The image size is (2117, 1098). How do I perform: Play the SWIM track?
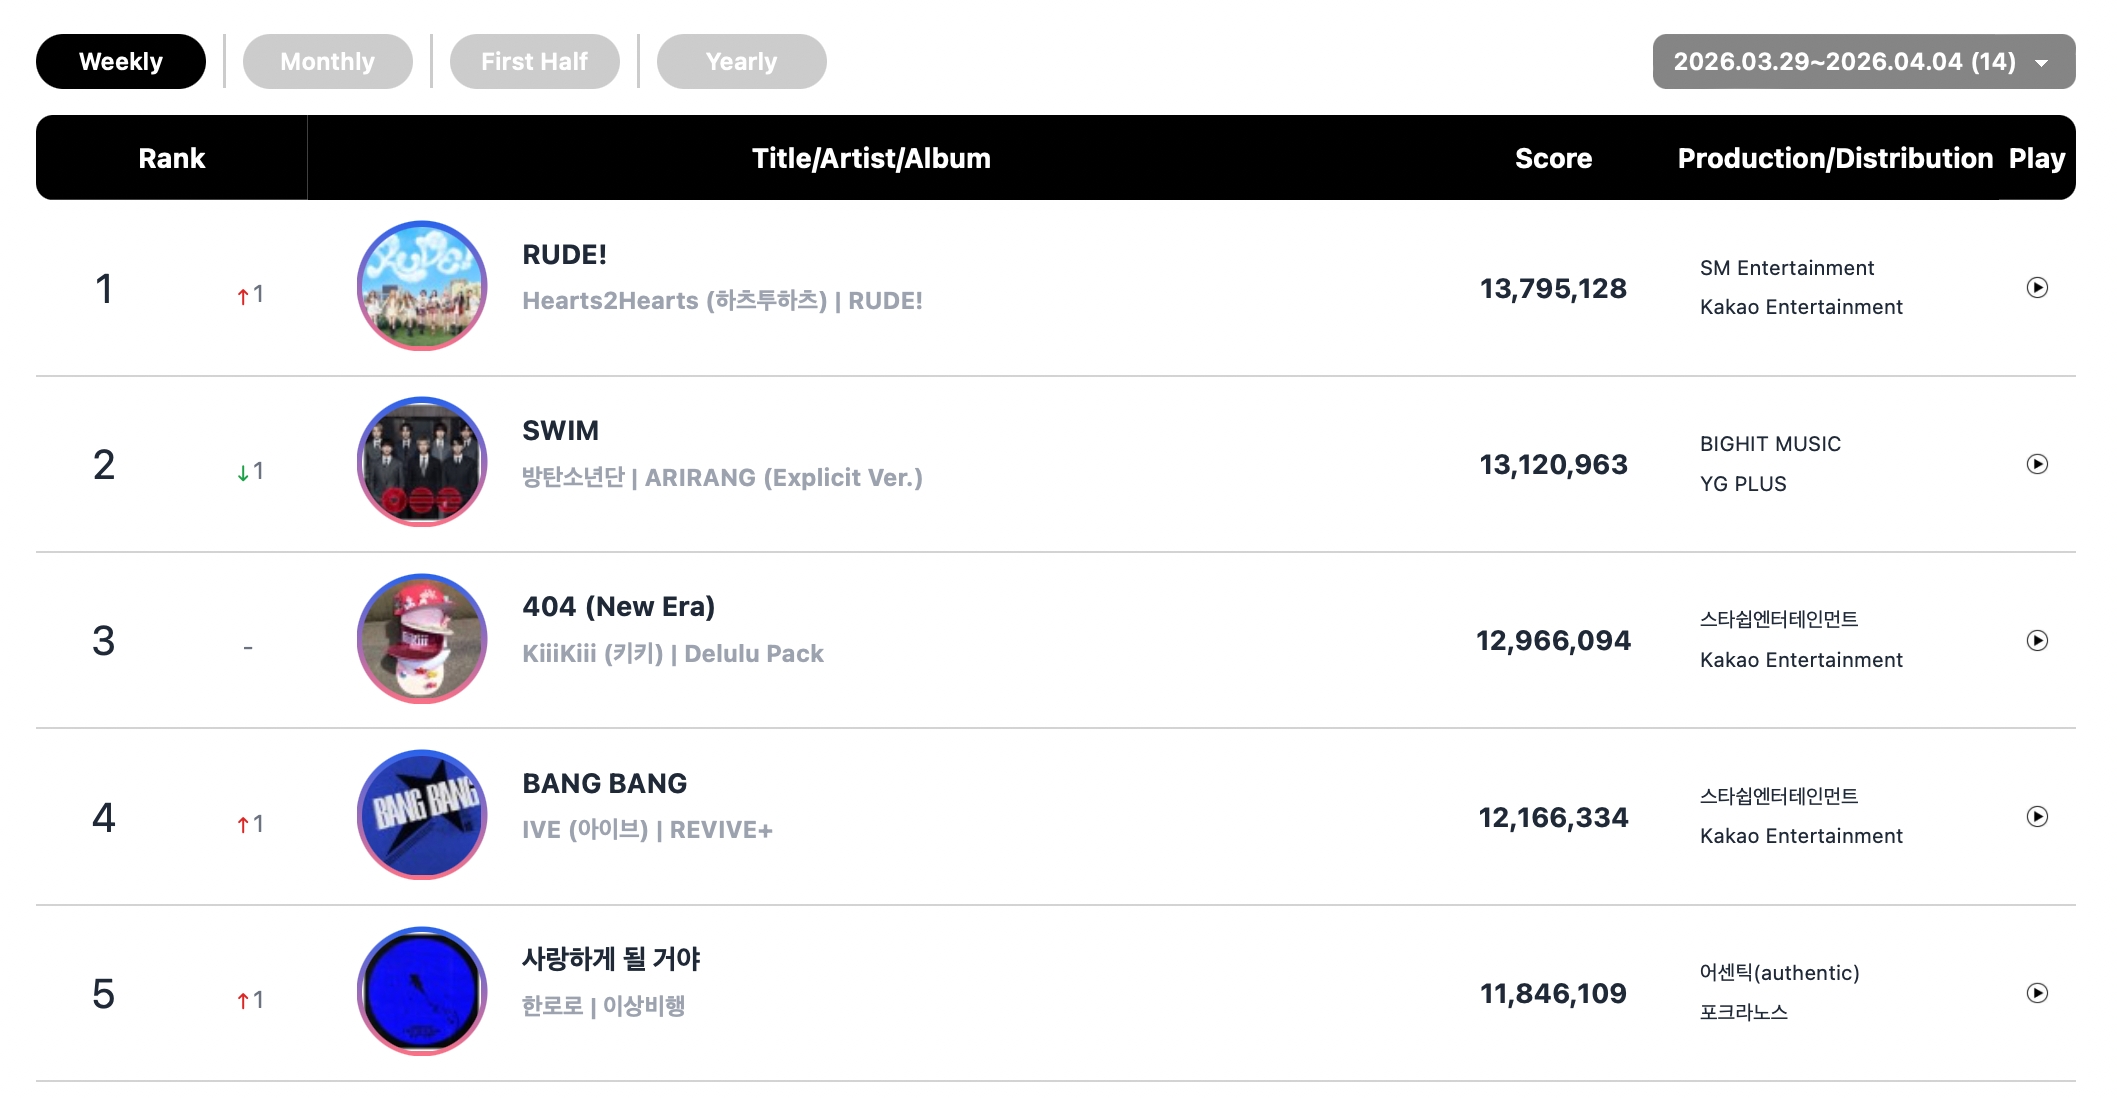pyautogui.click(x=2036, y=464)
